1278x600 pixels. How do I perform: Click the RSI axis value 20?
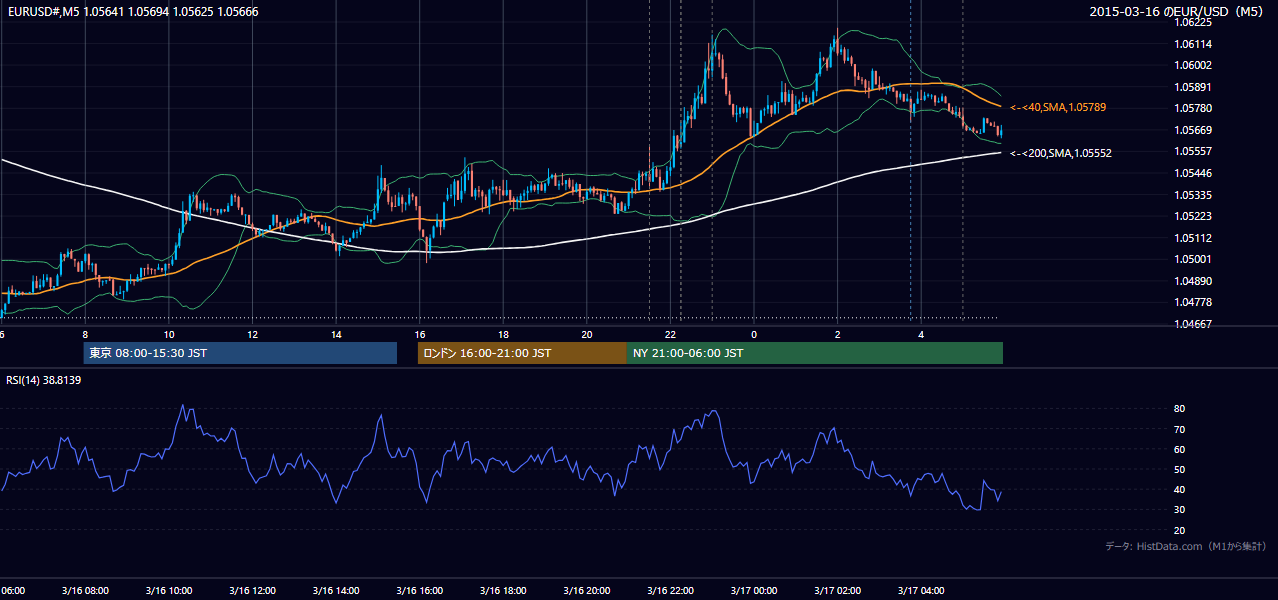click(x=1180, y=530)
